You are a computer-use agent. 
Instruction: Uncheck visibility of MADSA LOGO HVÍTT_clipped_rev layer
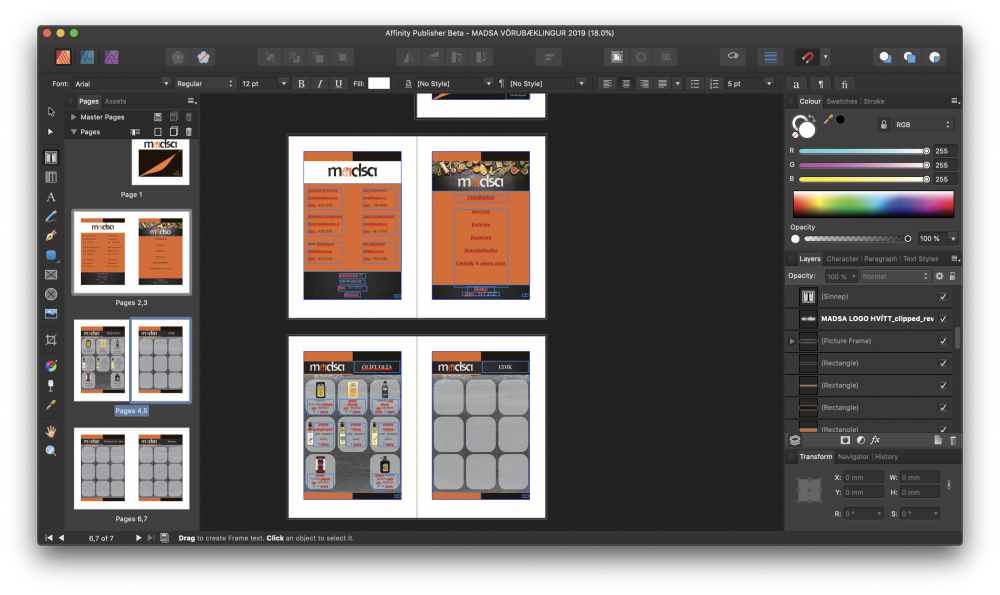(941, 318)
